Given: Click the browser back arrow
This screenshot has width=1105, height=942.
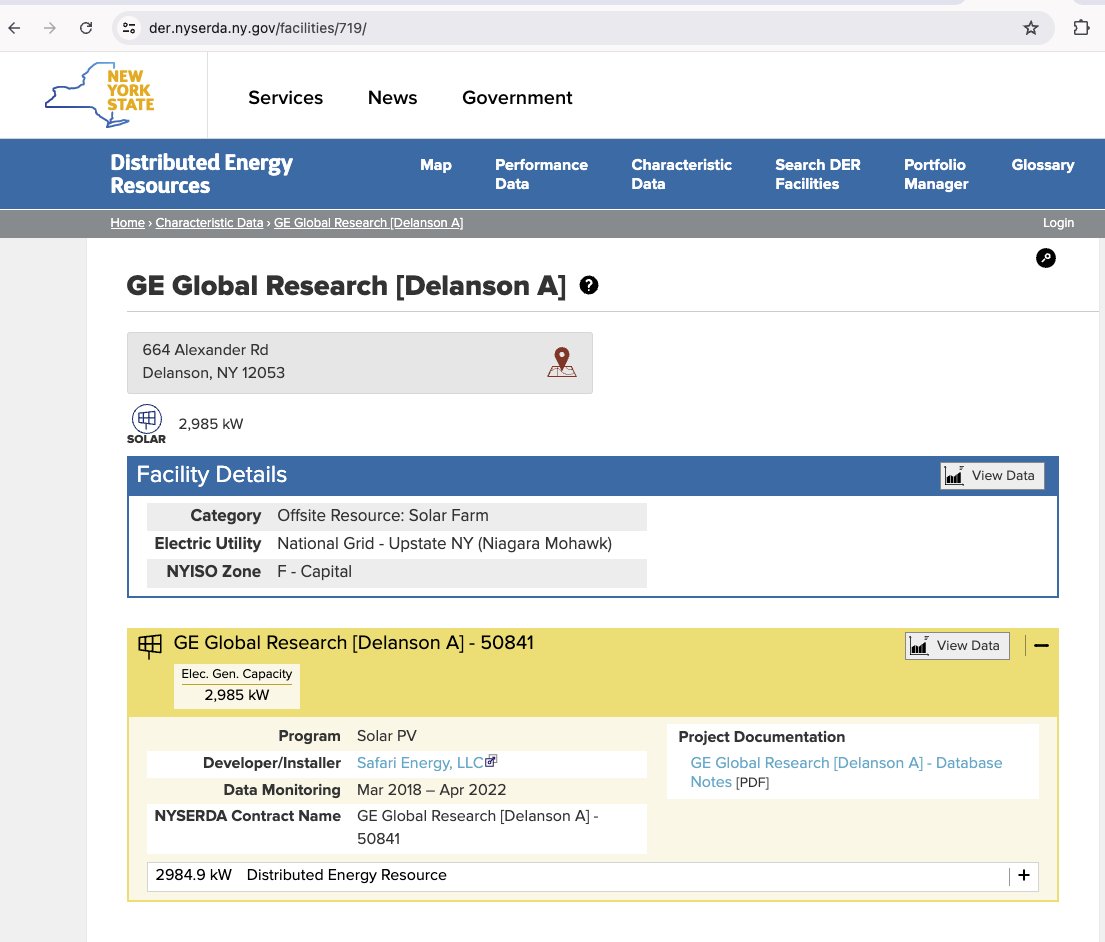Looking at the screenshot, I should click(14, 28).
